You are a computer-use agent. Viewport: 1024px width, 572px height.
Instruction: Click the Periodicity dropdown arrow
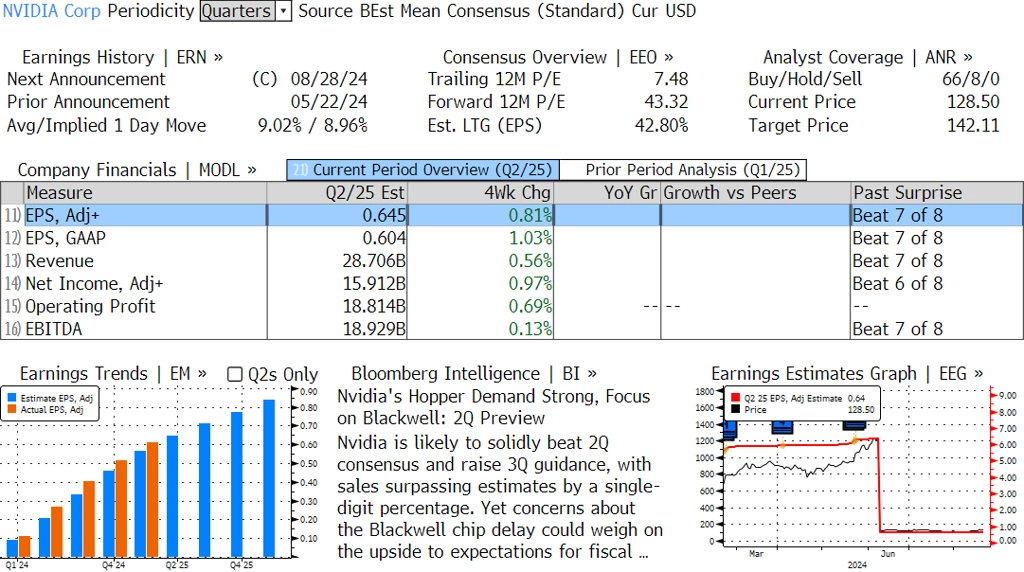pos(283,11)
